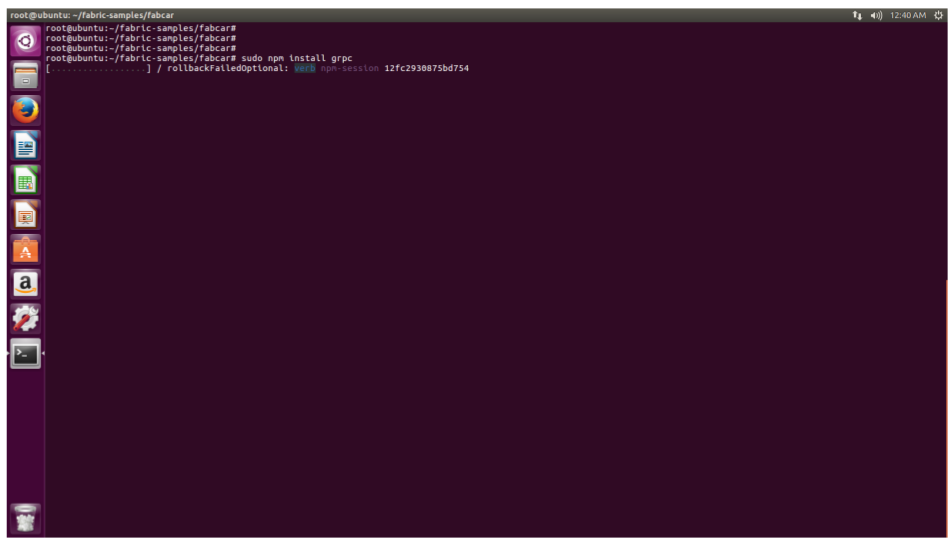951x539 pixels.
Task: Click the session id 12fc2930875bd754
Action: pyautogui.click(x=426, y=69)
